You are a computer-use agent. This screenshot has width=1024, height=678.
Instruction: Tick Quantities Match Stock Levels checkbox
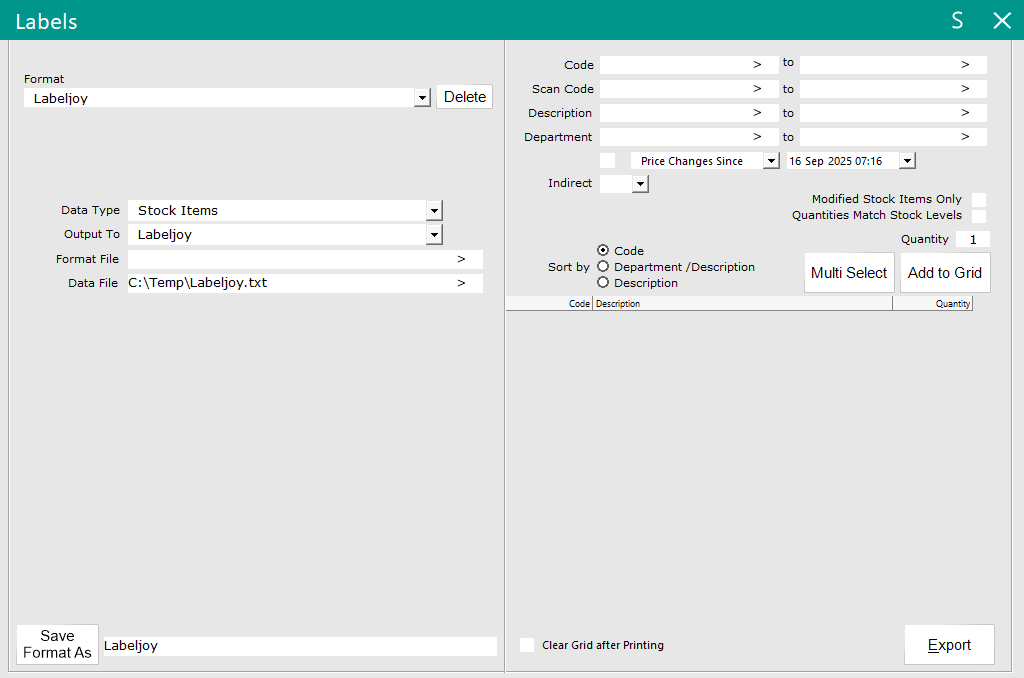pyautogui.click(x=979, y=216)
